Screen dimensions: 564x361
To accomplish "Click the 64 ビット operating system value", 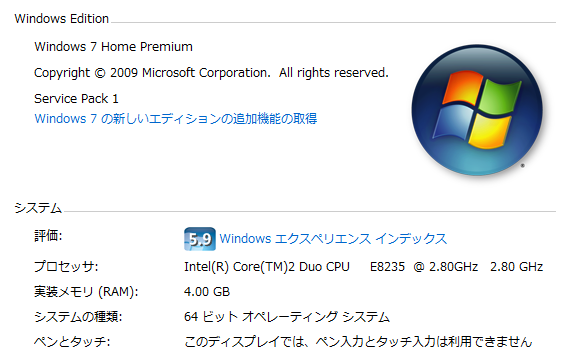I will pyautogui.click(x=287, y=317).
